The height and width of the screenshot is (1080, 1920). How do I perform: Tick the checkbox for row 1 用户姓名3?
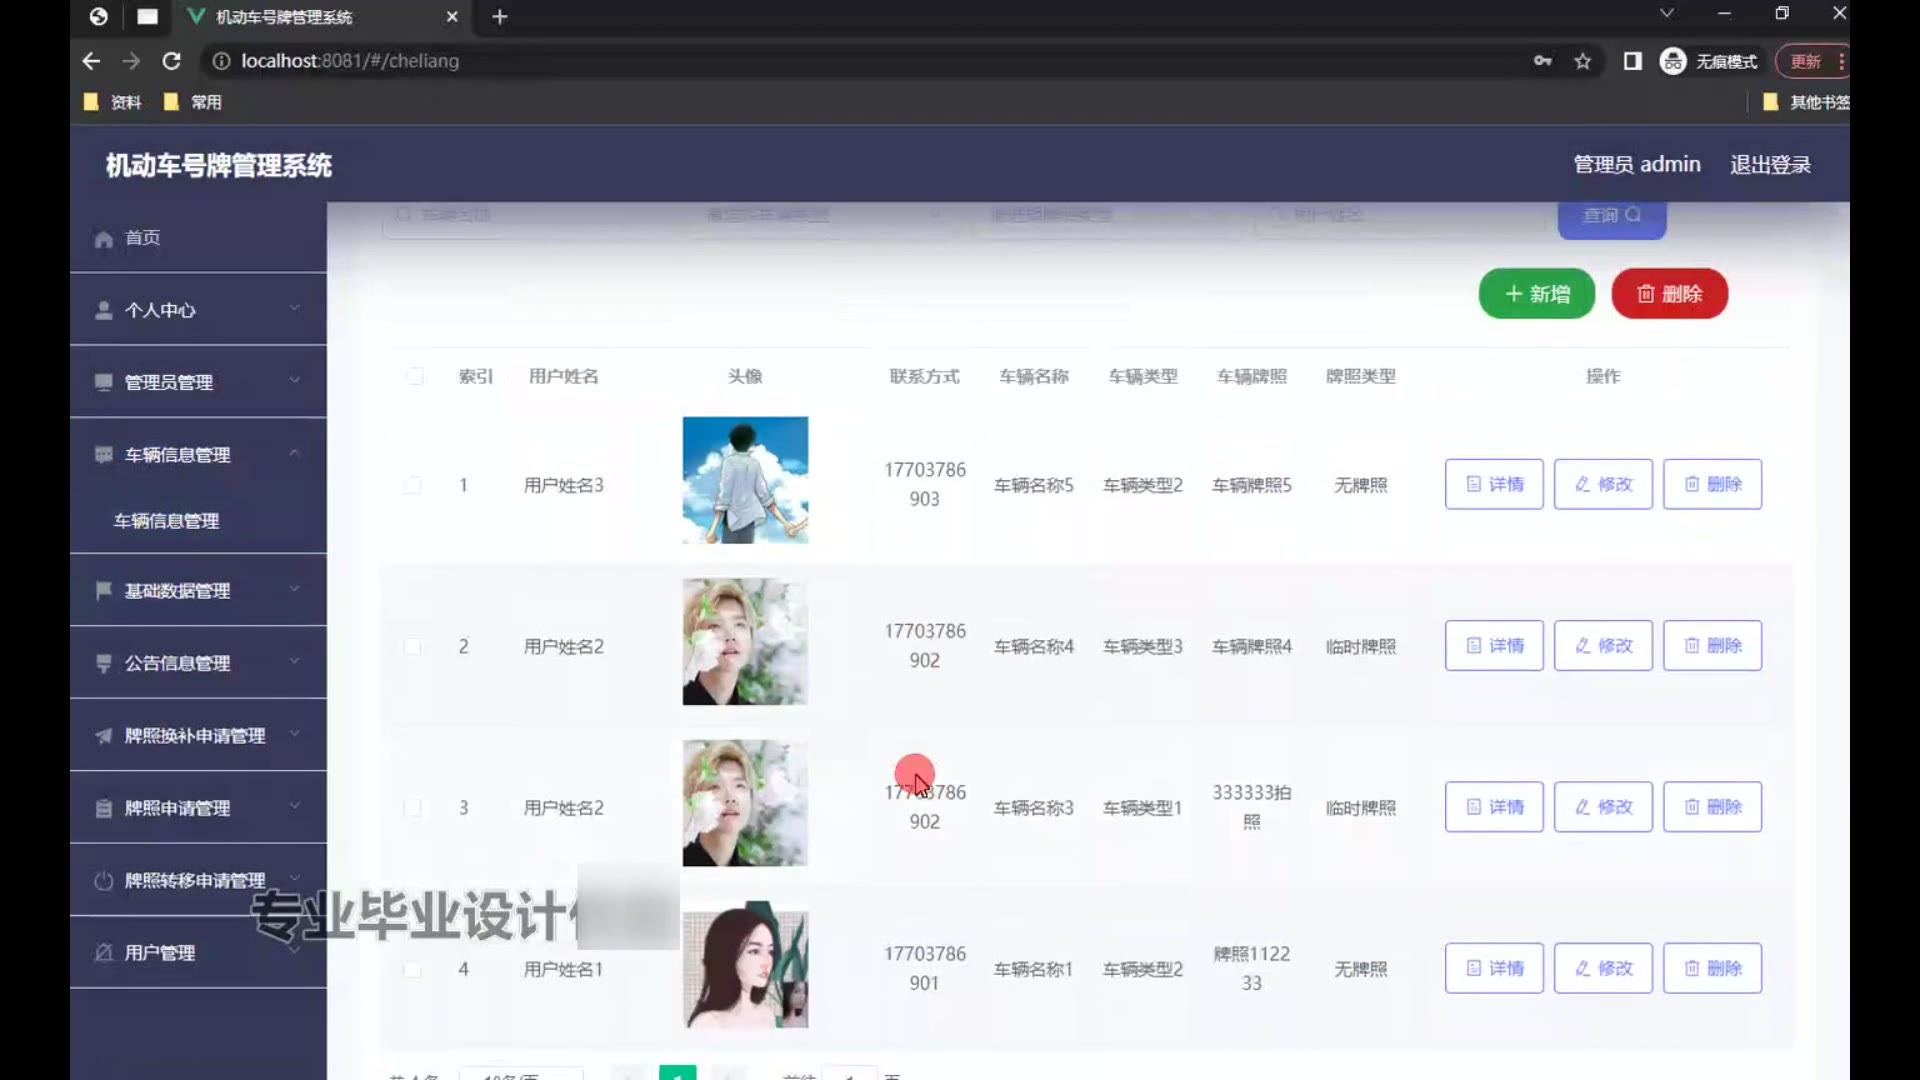pyautogui.click(x=413, y=486)
